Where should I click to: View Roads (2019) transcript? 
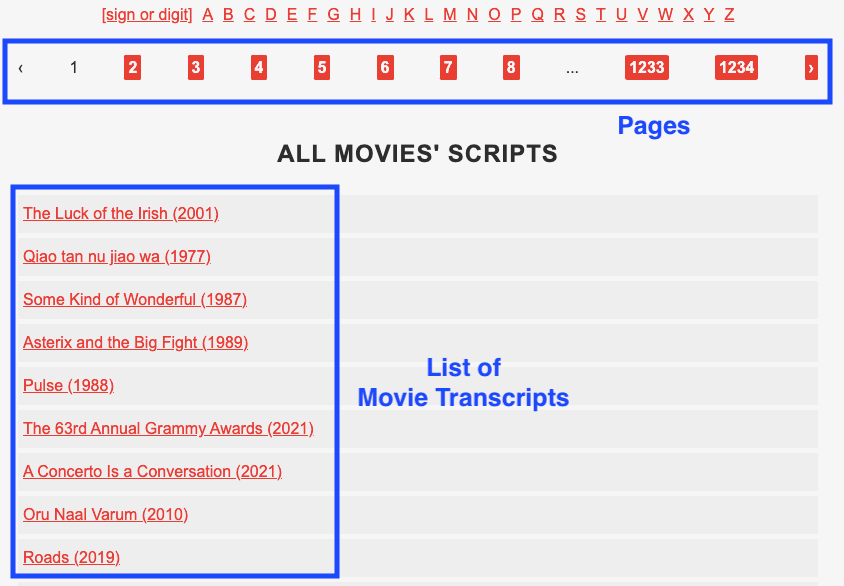pyautogui.click(x=71, y=557)
